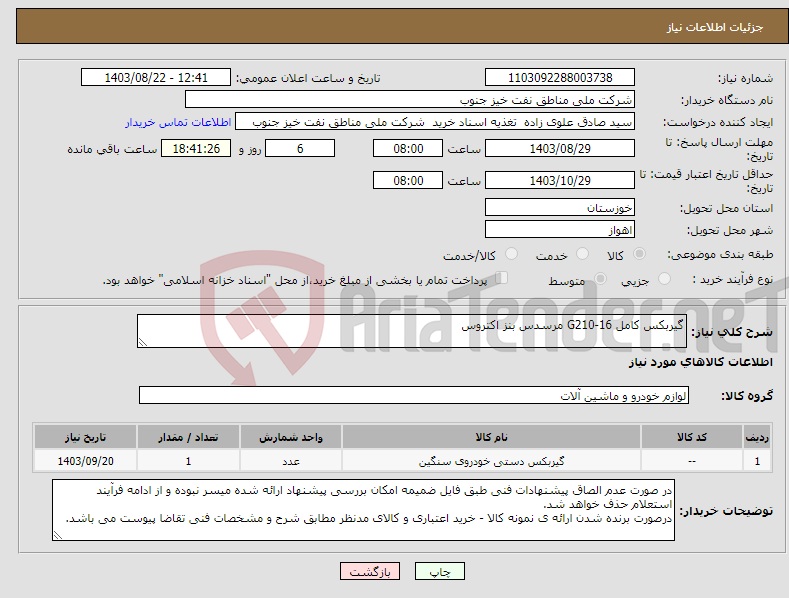The width and height of the screenshot is (789, 598).
Task: Click the response deadline hour 08:00 field
Action: [408, 148]
